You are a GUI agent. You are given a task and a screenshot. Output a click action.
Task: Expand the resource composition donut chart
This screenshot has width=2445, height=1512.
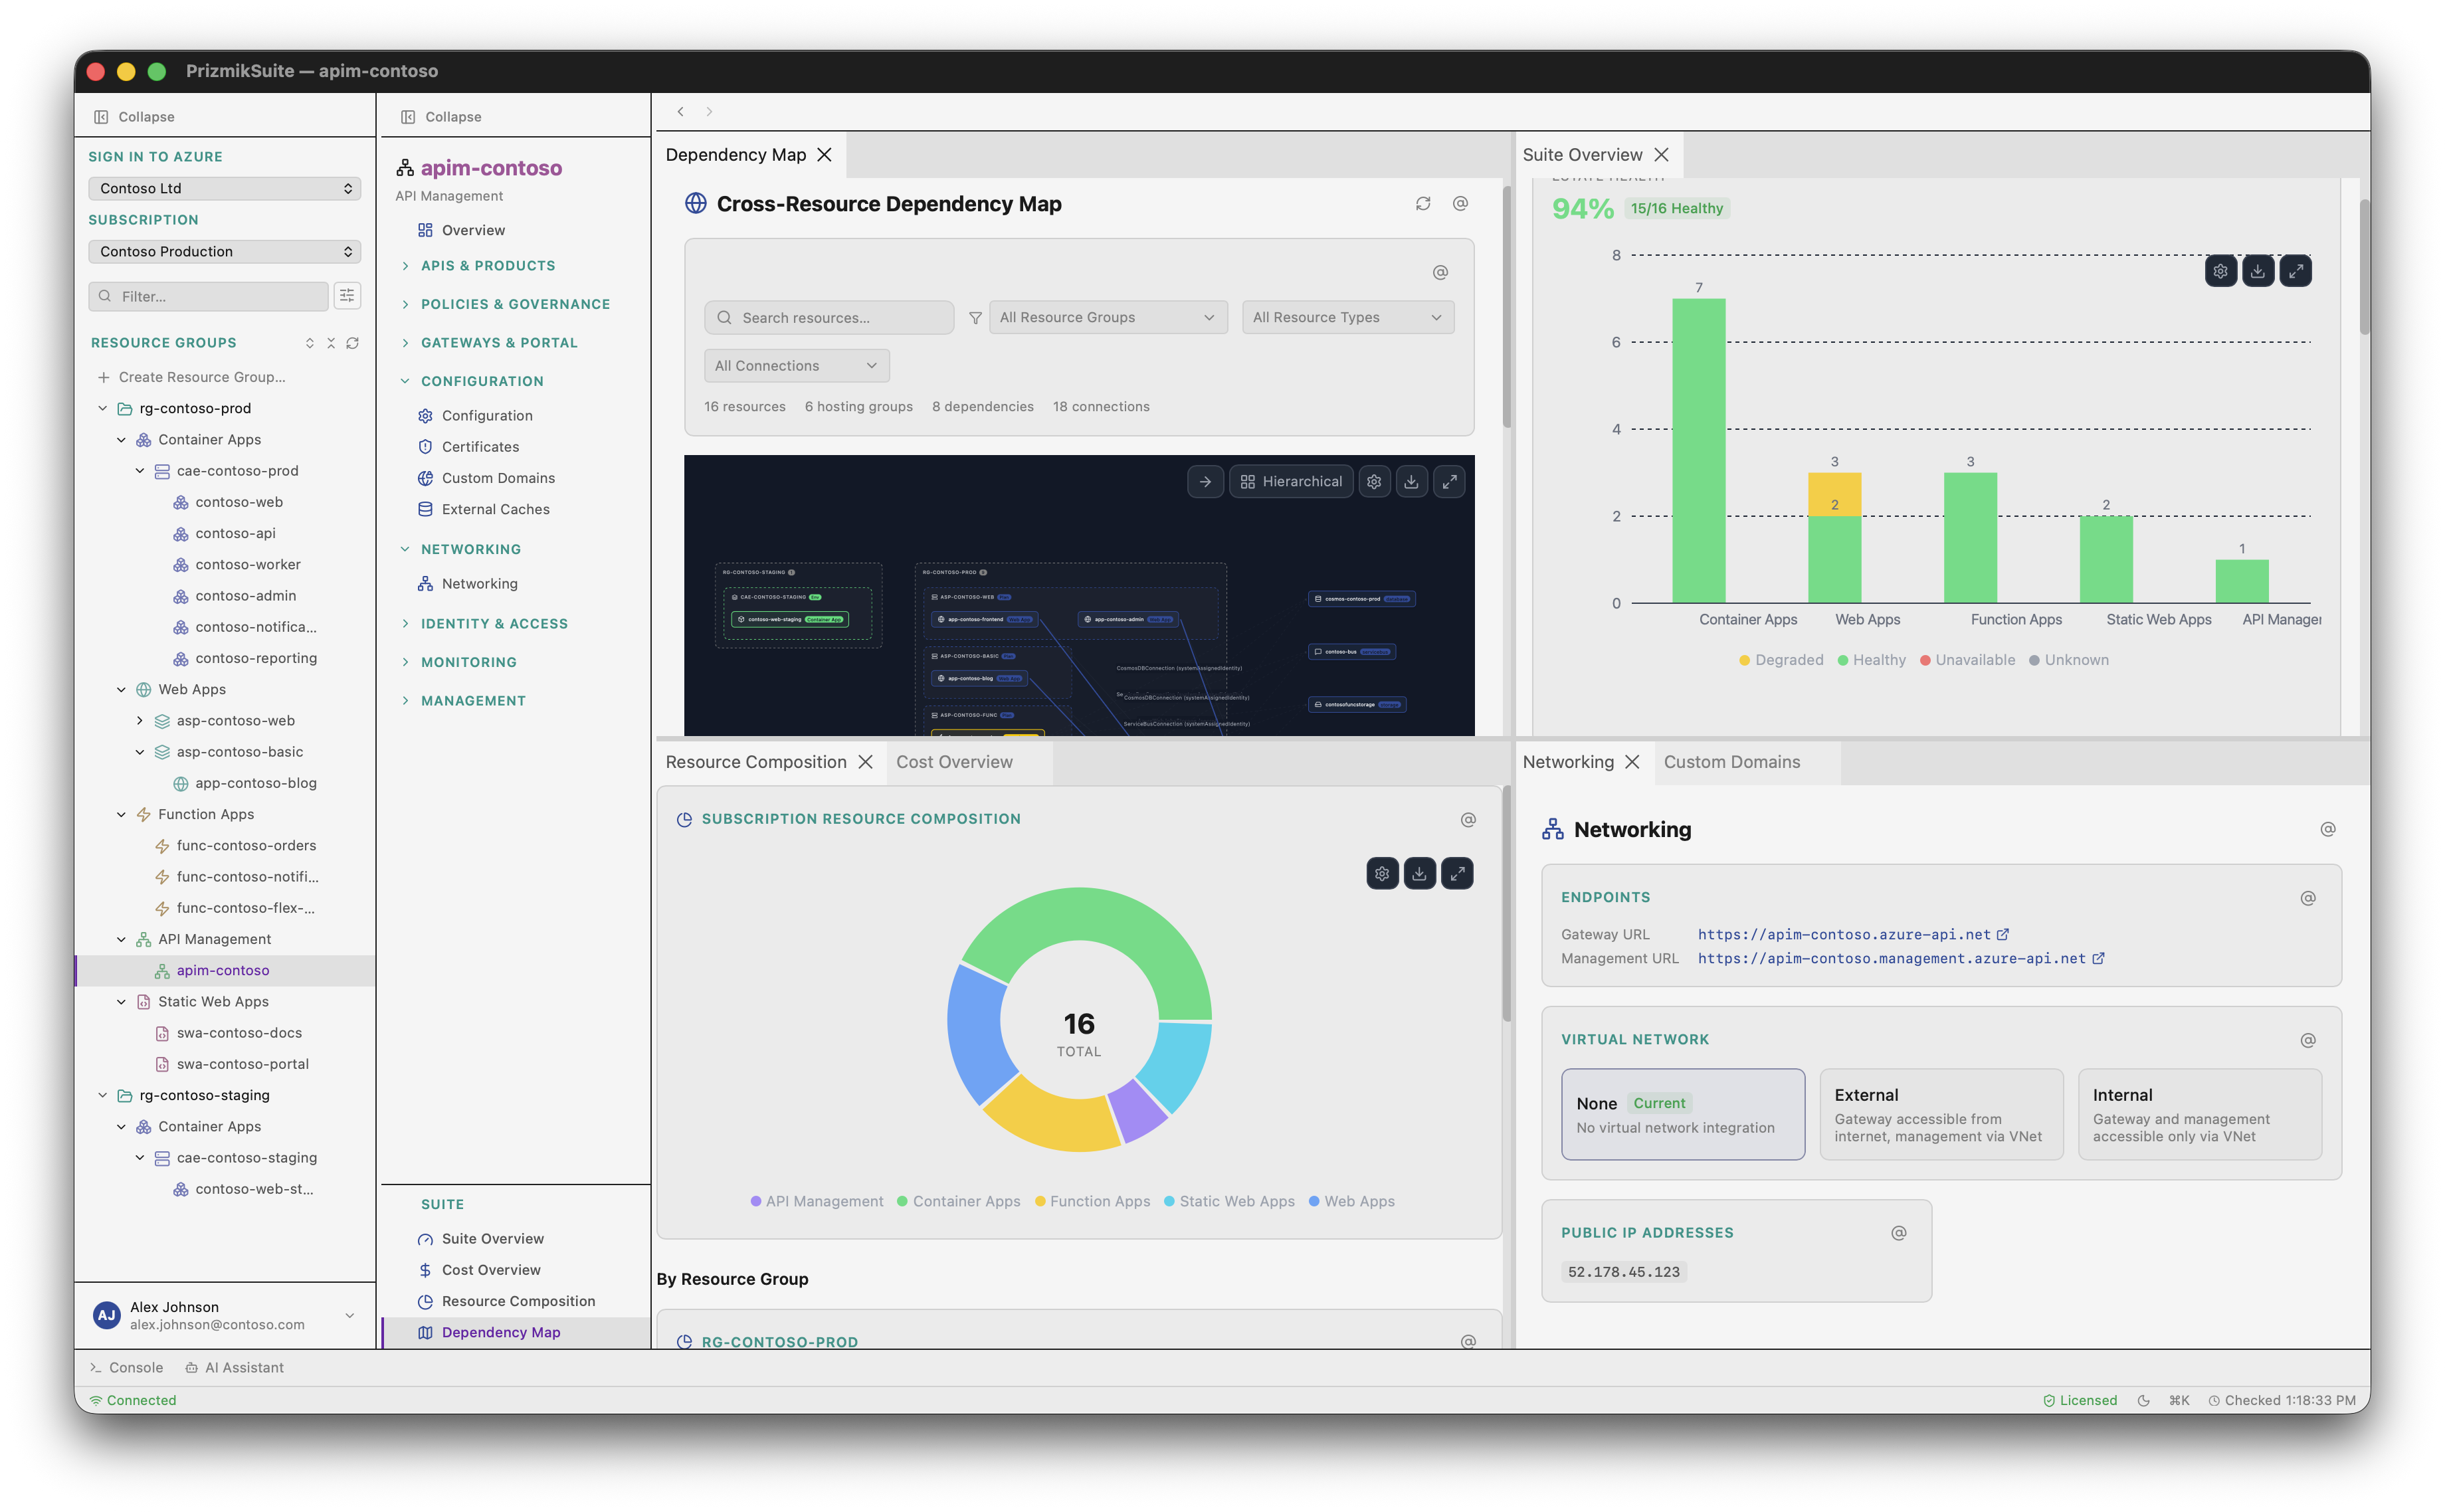coord(1457,874)
